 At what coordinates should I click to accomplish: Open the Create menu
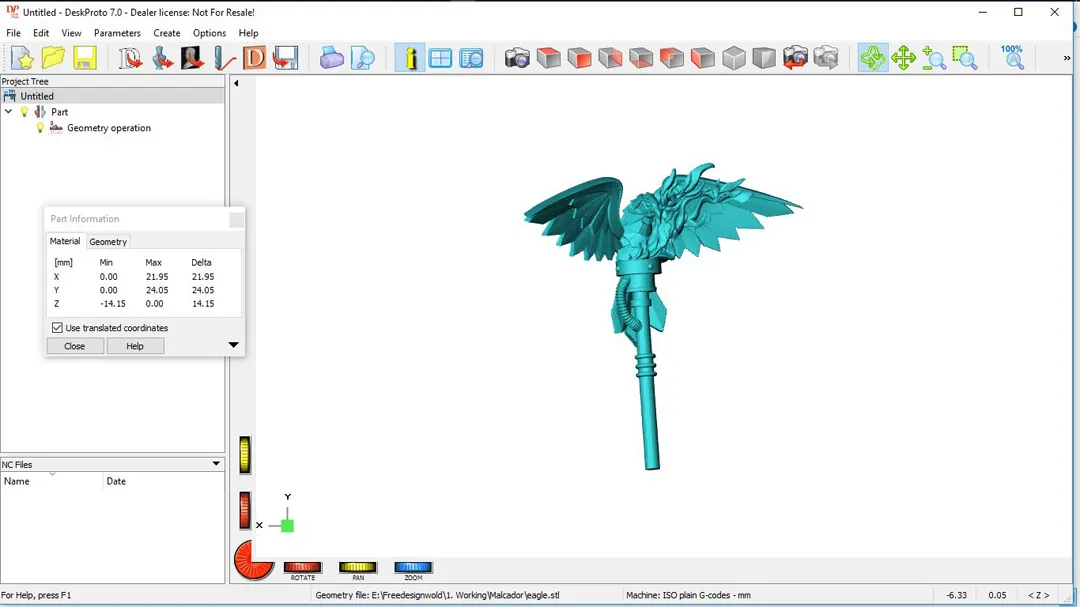click(167, 33)
